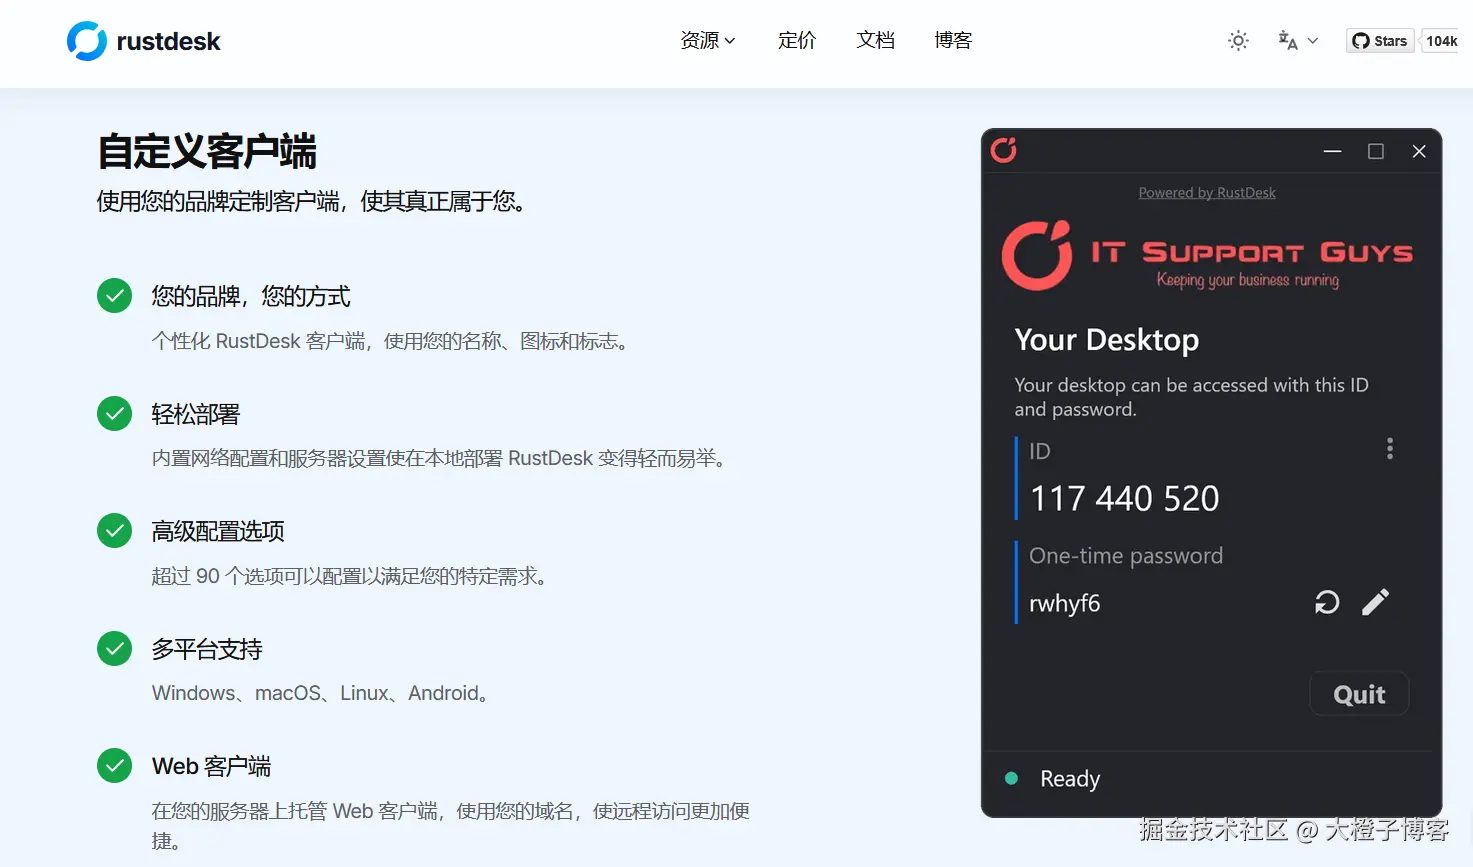Image resolution: width=1473 pixels, height=867 pixels.
Task: Select the ID number 117 440 520
Action: click(1124, 498)
